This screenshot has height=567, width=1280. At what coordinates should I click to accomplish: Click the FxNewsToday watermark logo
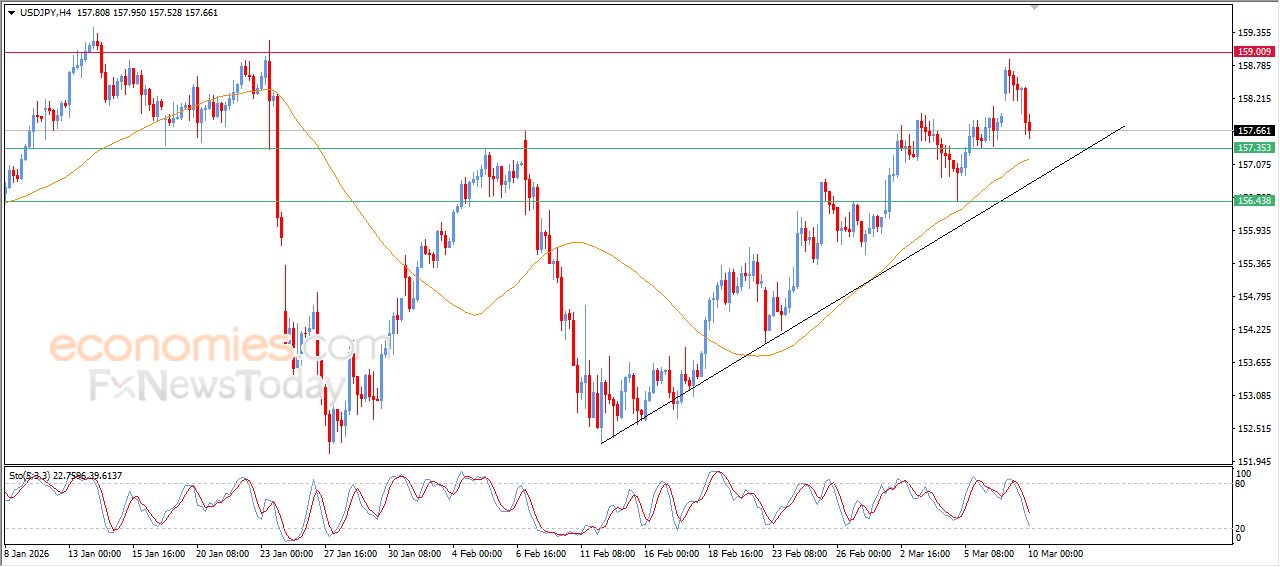tap(208, 385)
